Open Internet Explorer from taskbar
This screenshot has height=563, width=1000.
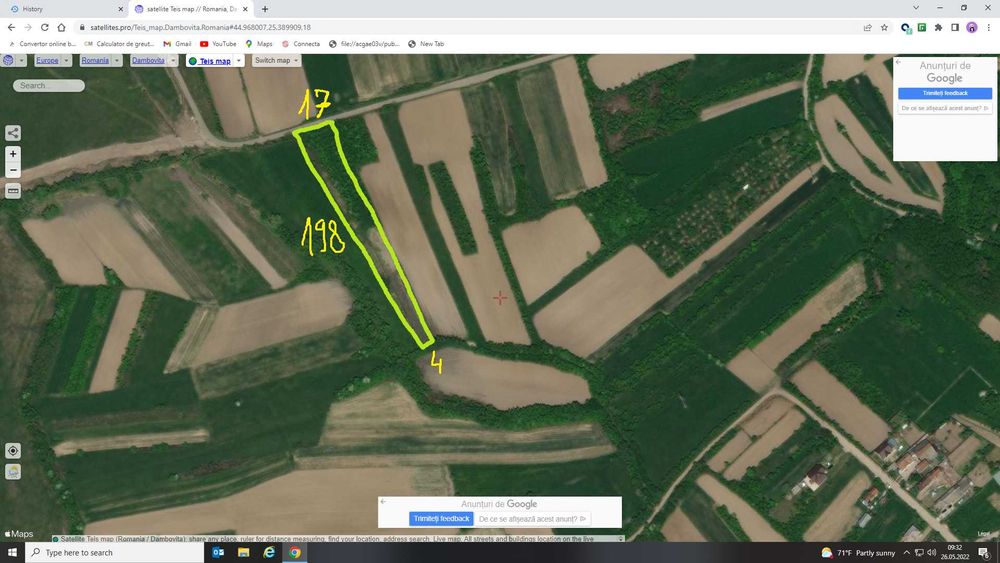[269, 552]
